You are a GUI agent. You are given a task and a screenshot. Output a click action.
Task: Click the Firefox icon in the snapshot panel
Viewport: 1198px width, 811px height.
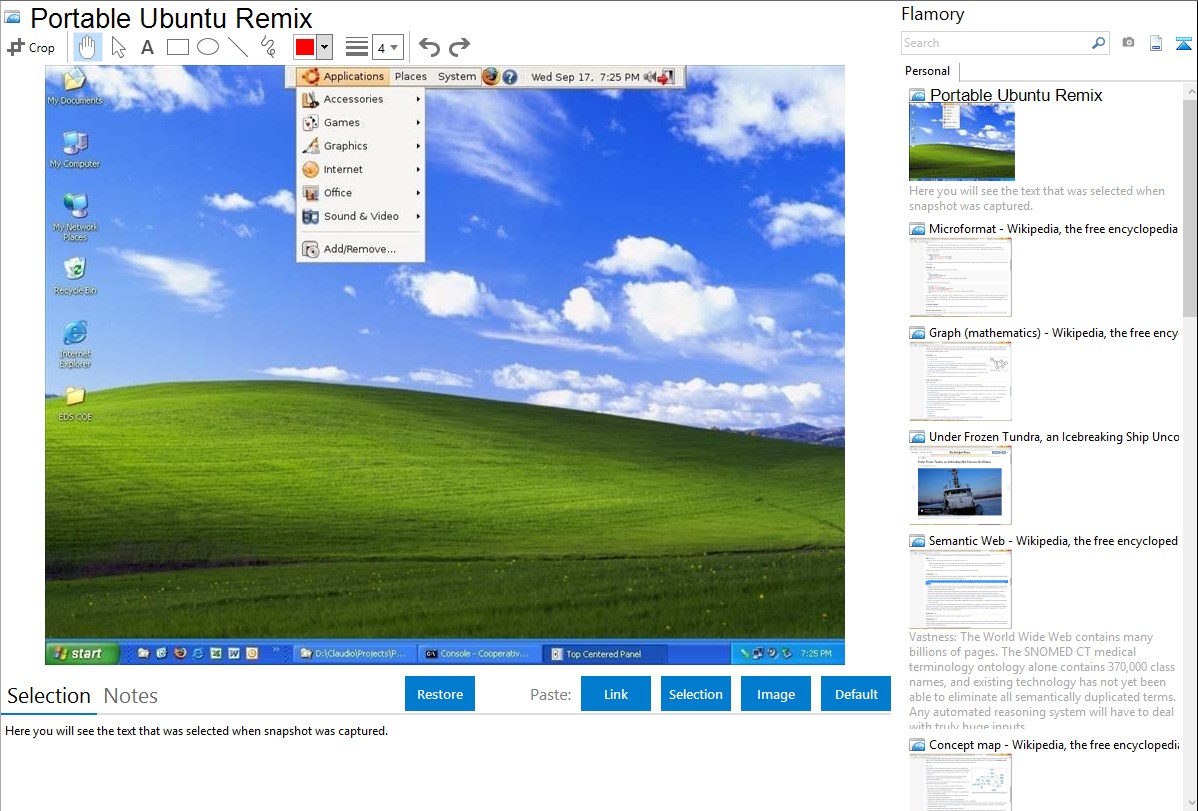point(491,76)
